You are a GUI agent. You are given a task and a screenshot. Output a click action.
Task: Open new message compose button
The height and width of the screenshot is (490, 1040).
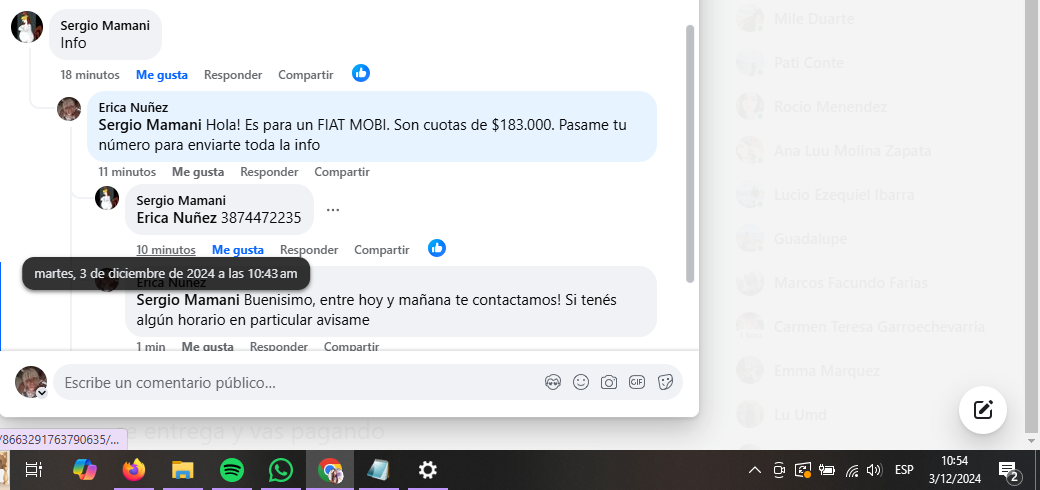[983, 410]
